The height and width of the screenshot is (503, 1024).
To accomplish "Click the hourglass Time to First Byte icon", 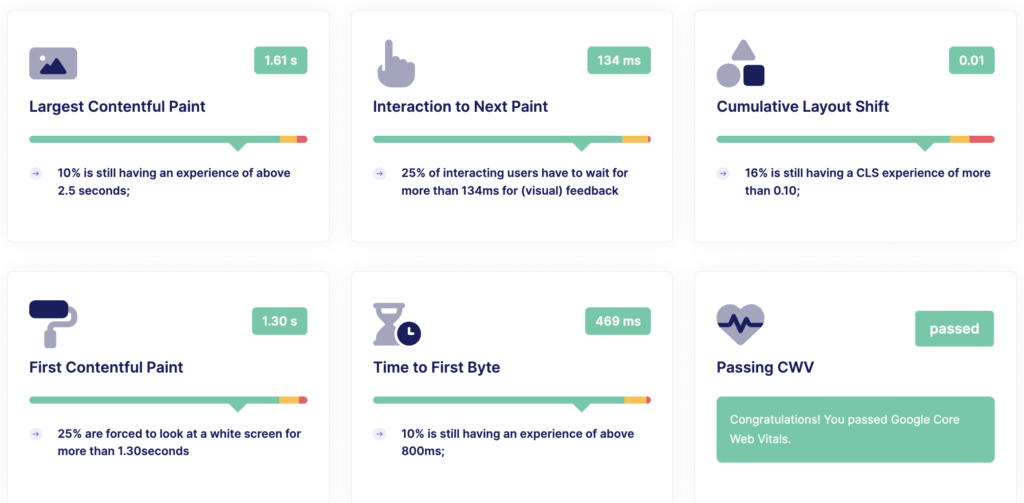I will click(x=397, y=324).
